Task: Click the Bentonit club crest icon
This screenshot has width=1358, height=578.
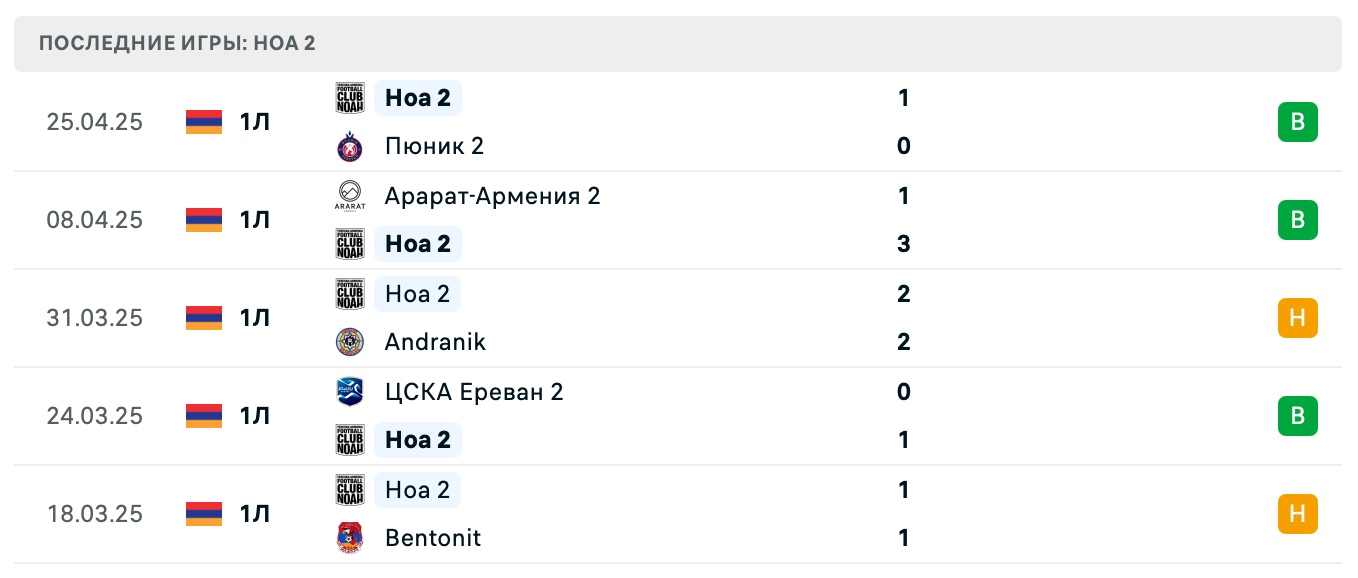Action: click(x=350, y=538)
